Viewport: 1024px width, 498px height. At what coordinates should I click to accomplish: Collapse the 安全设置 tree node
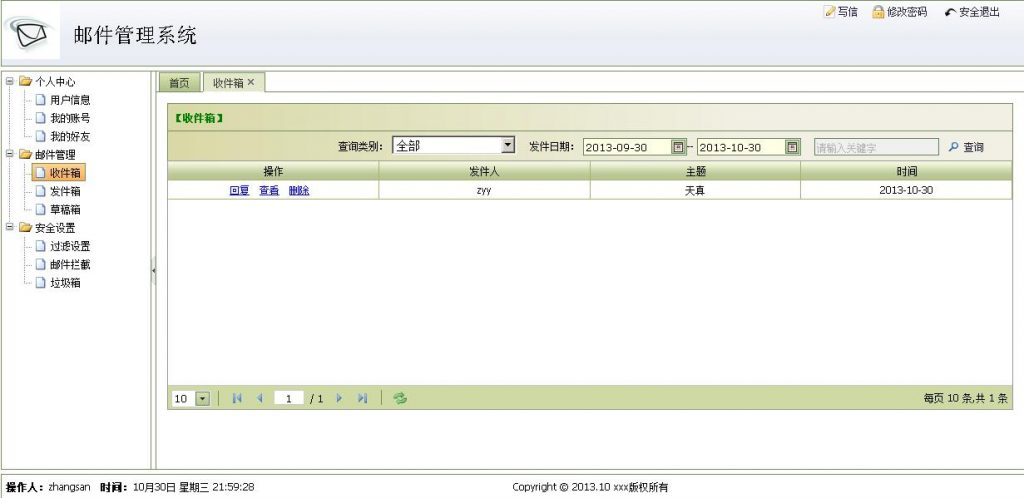(x=10, y=228)
